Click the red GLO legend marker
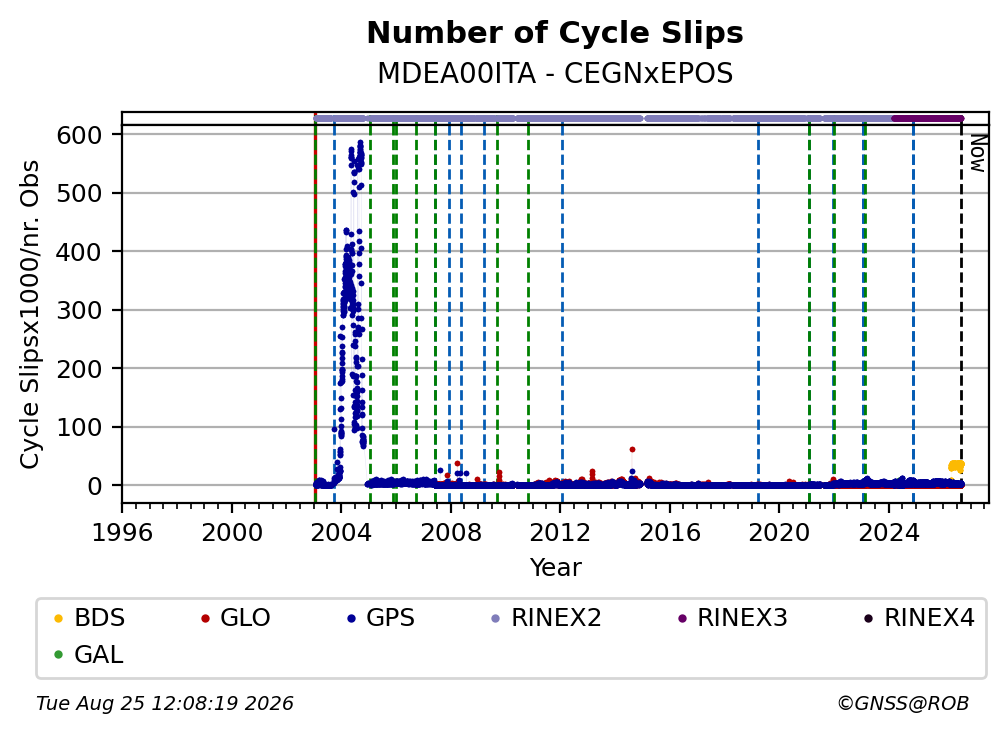Screen dimensions: 1008x734 pos(205,619)
